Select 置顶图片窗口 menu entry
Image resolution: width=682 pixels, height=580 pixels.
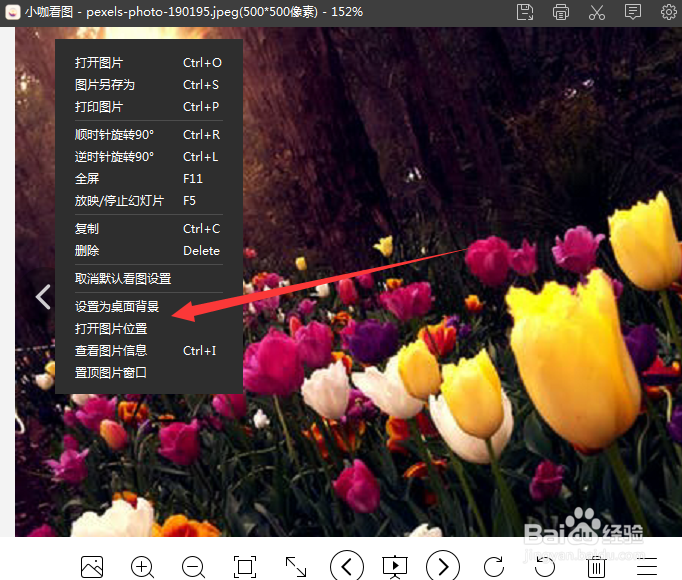[148, 373]
